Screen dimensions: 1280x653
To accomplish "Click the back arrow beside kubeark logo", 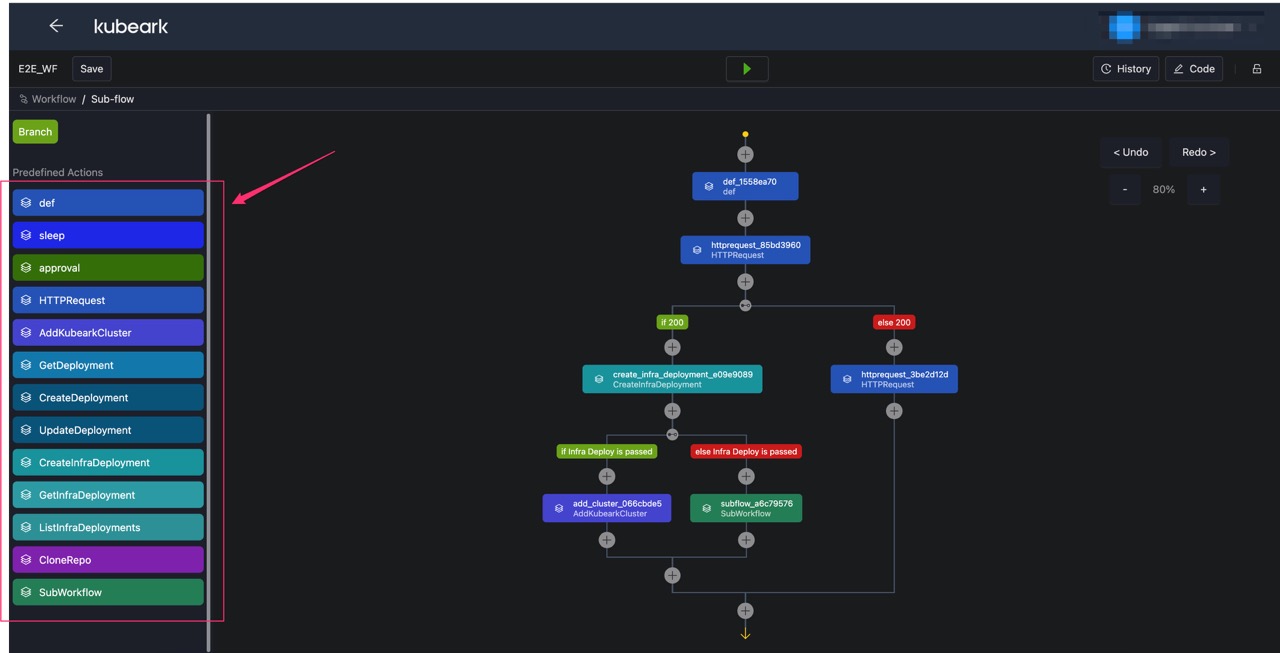I will [56, 25].
